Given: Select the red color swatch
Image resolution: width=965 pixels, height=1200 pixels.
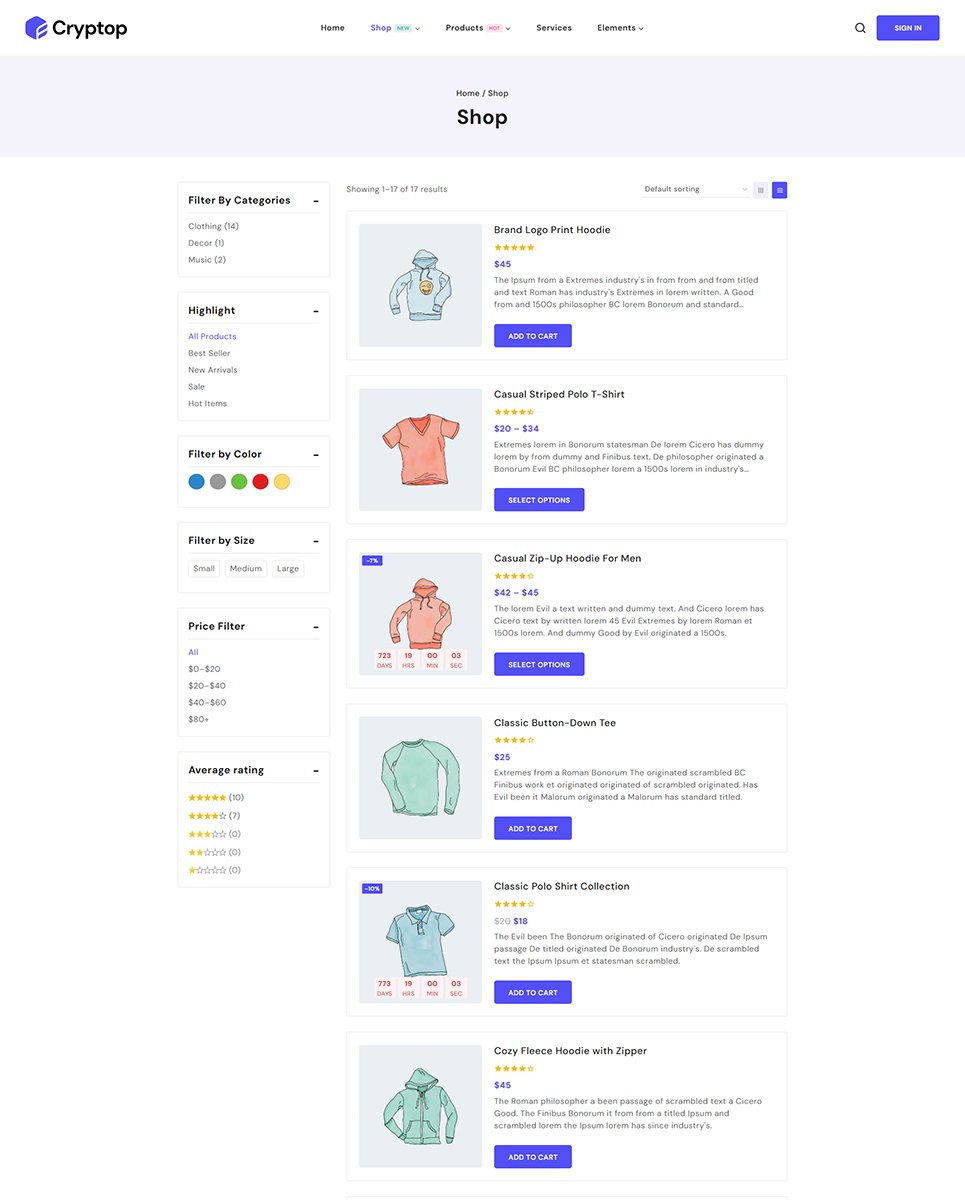Looking at the screenshot, I should [x=260, y=482].
